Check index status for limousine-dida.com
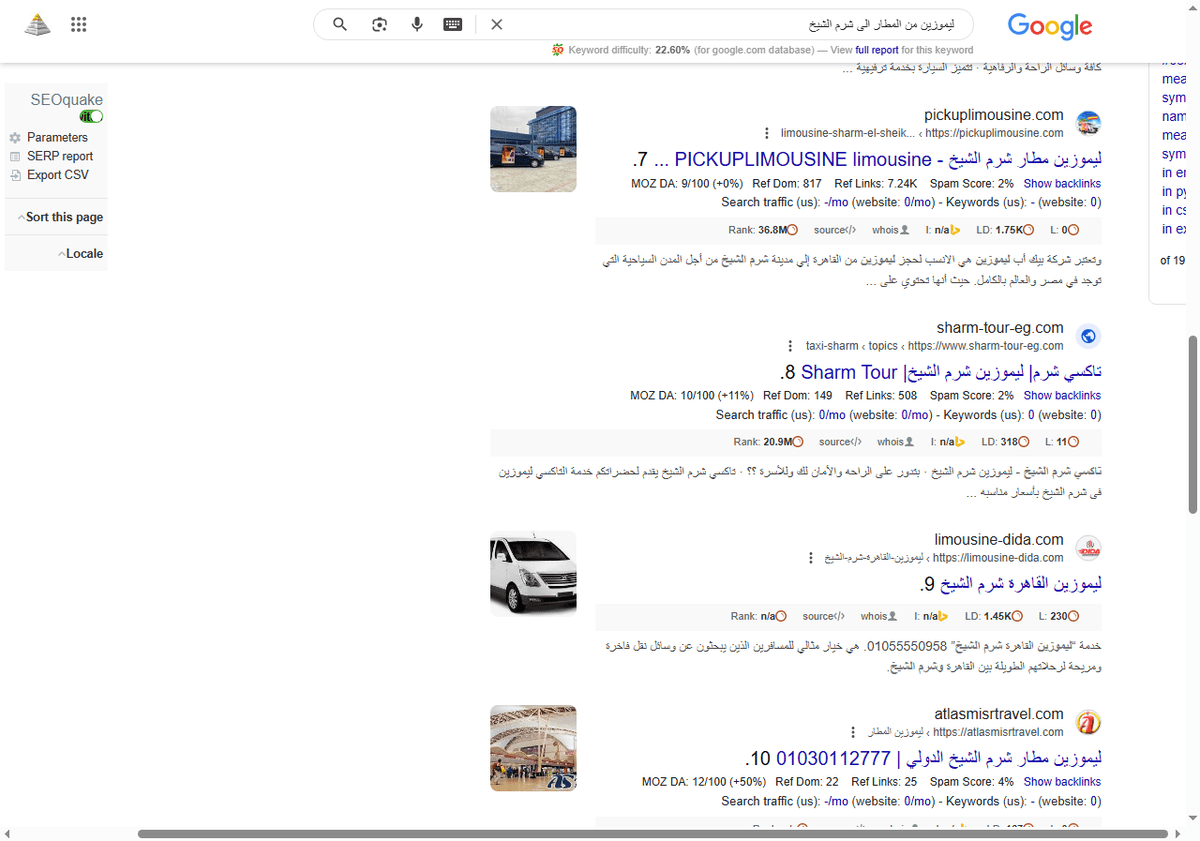 (x=931, y=616)
